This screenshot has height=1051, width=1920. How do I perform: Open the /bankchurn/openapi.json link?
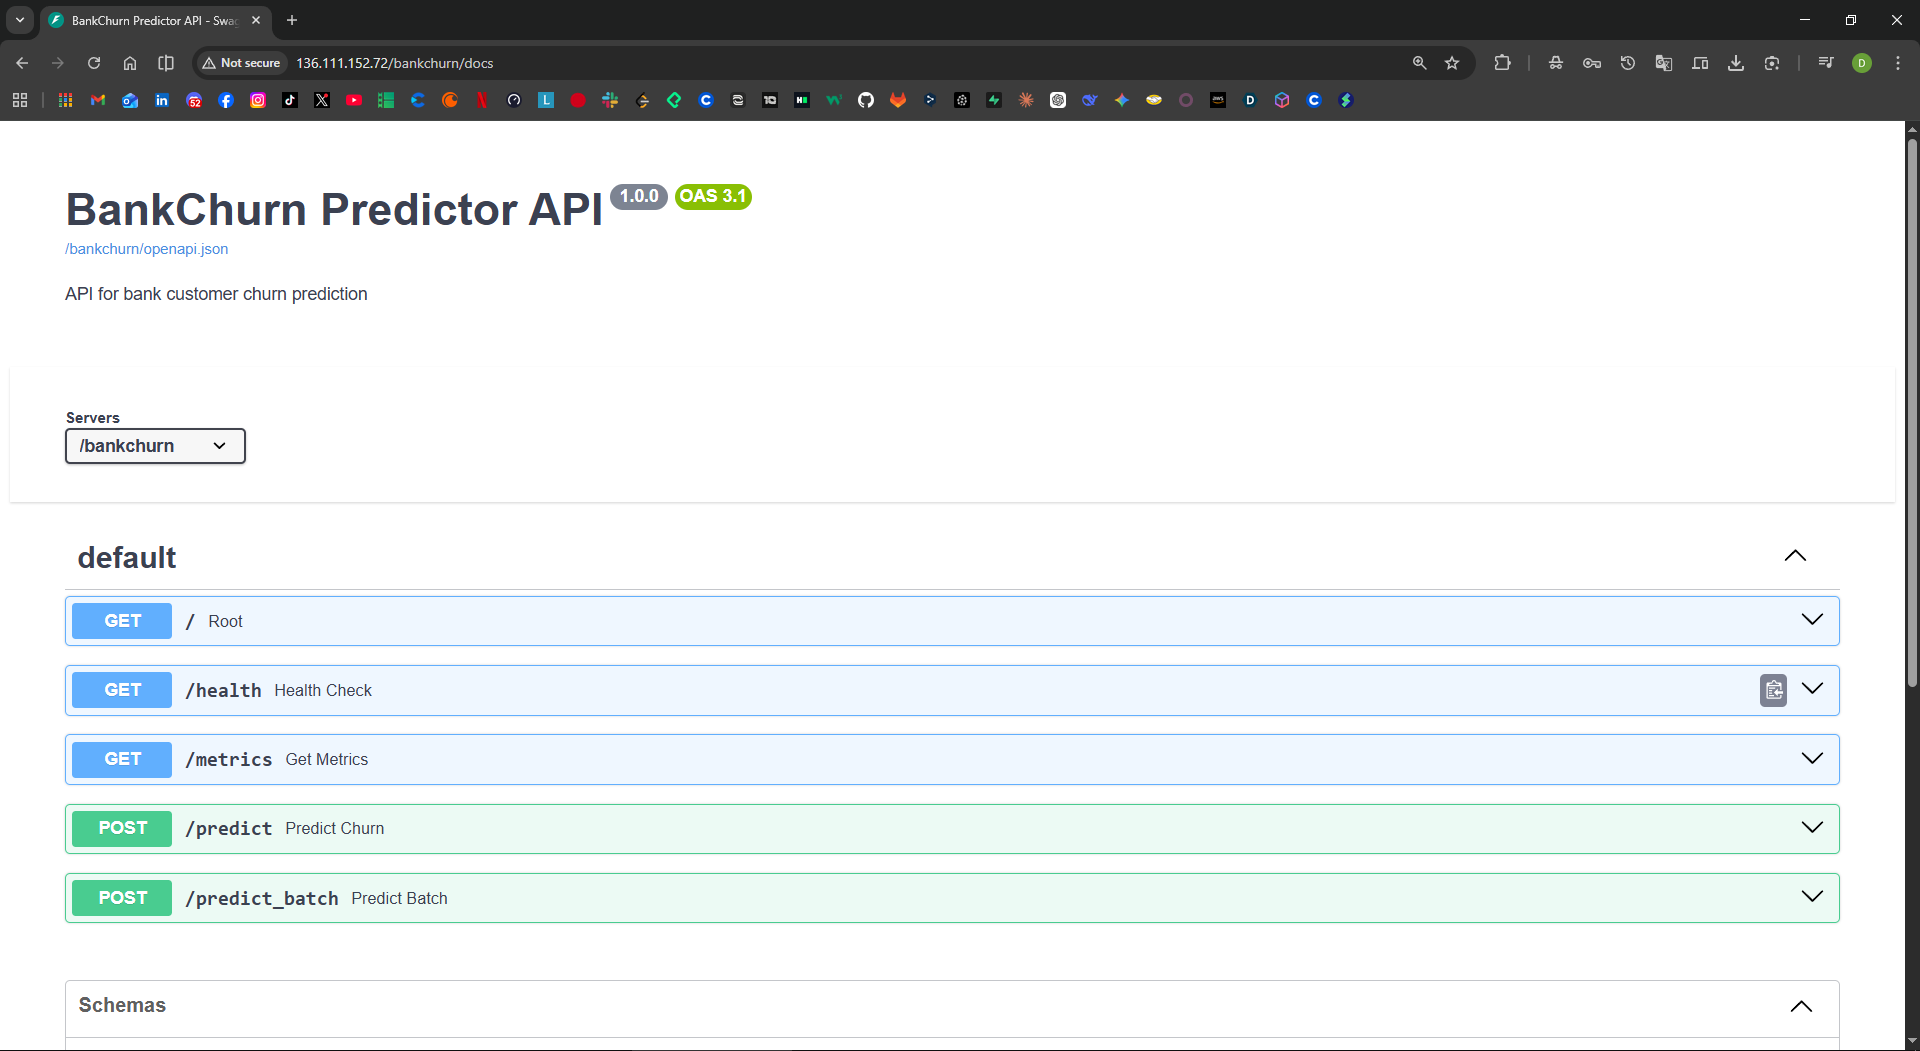point(146,249)
